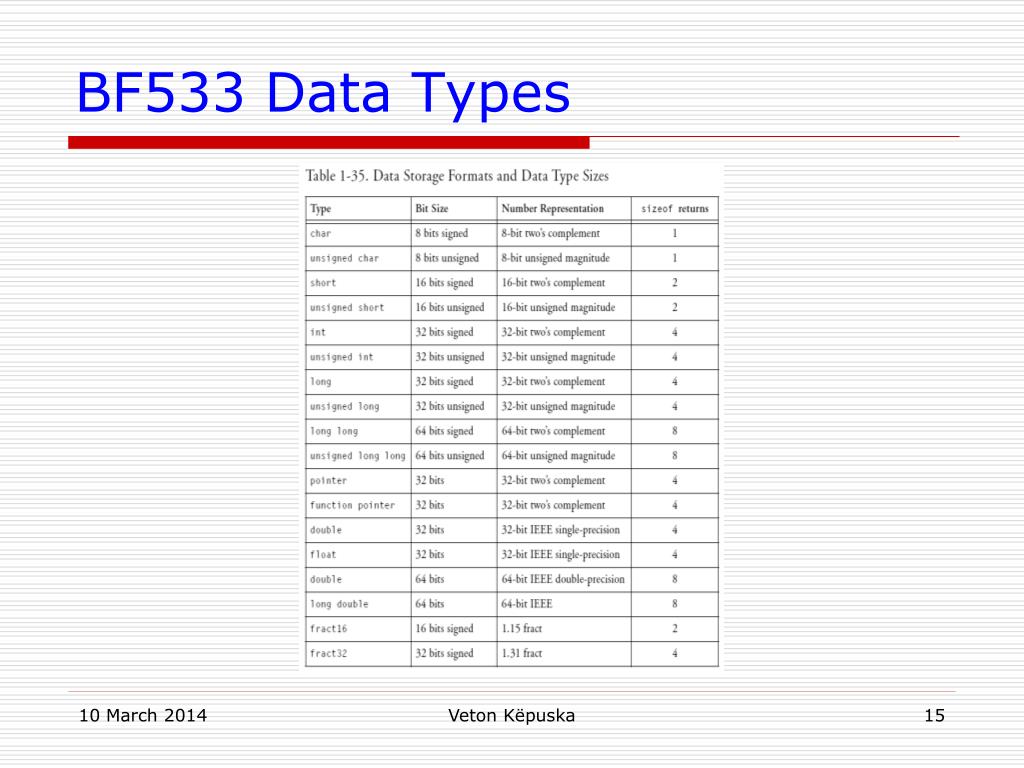Click the 'sizeof returns' column header
1024x768 pixels.
(675, 209)
